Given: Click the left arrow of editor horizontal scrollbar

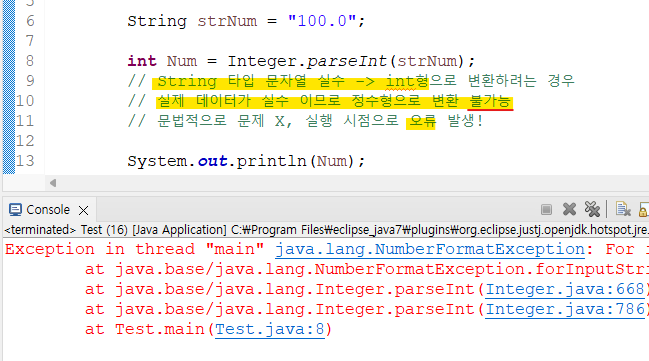Looking at the screenshot, I should [x=53, y=183].
